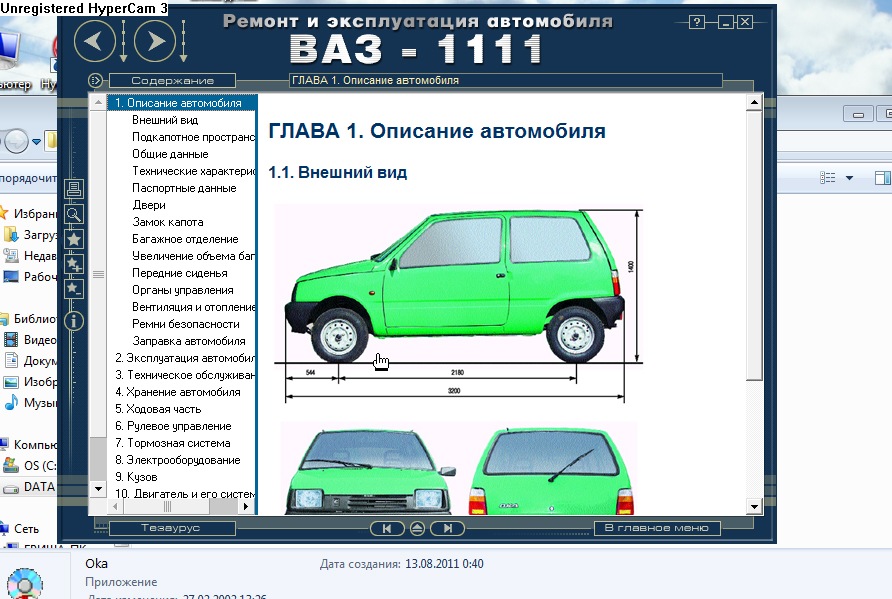892x599 pixels.
Task: Select chapter 9. Кузов
Action: click(x=136, y=477)
